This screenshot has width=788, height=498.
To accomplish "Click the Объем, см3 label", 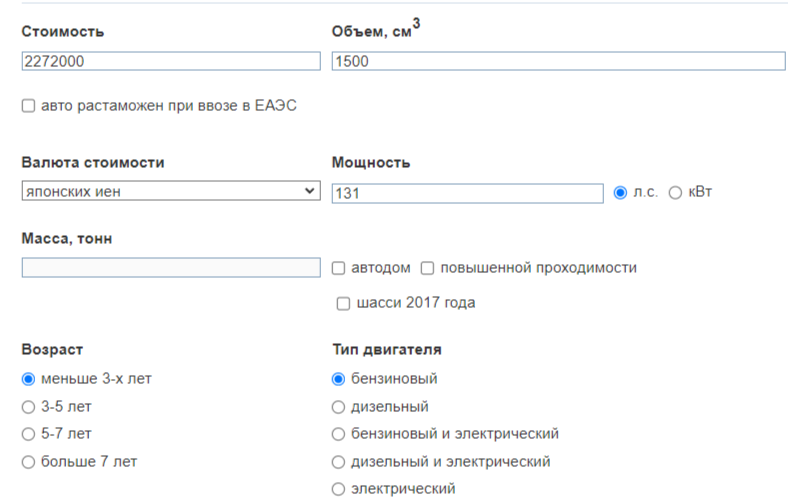I will tap(376, 29).
